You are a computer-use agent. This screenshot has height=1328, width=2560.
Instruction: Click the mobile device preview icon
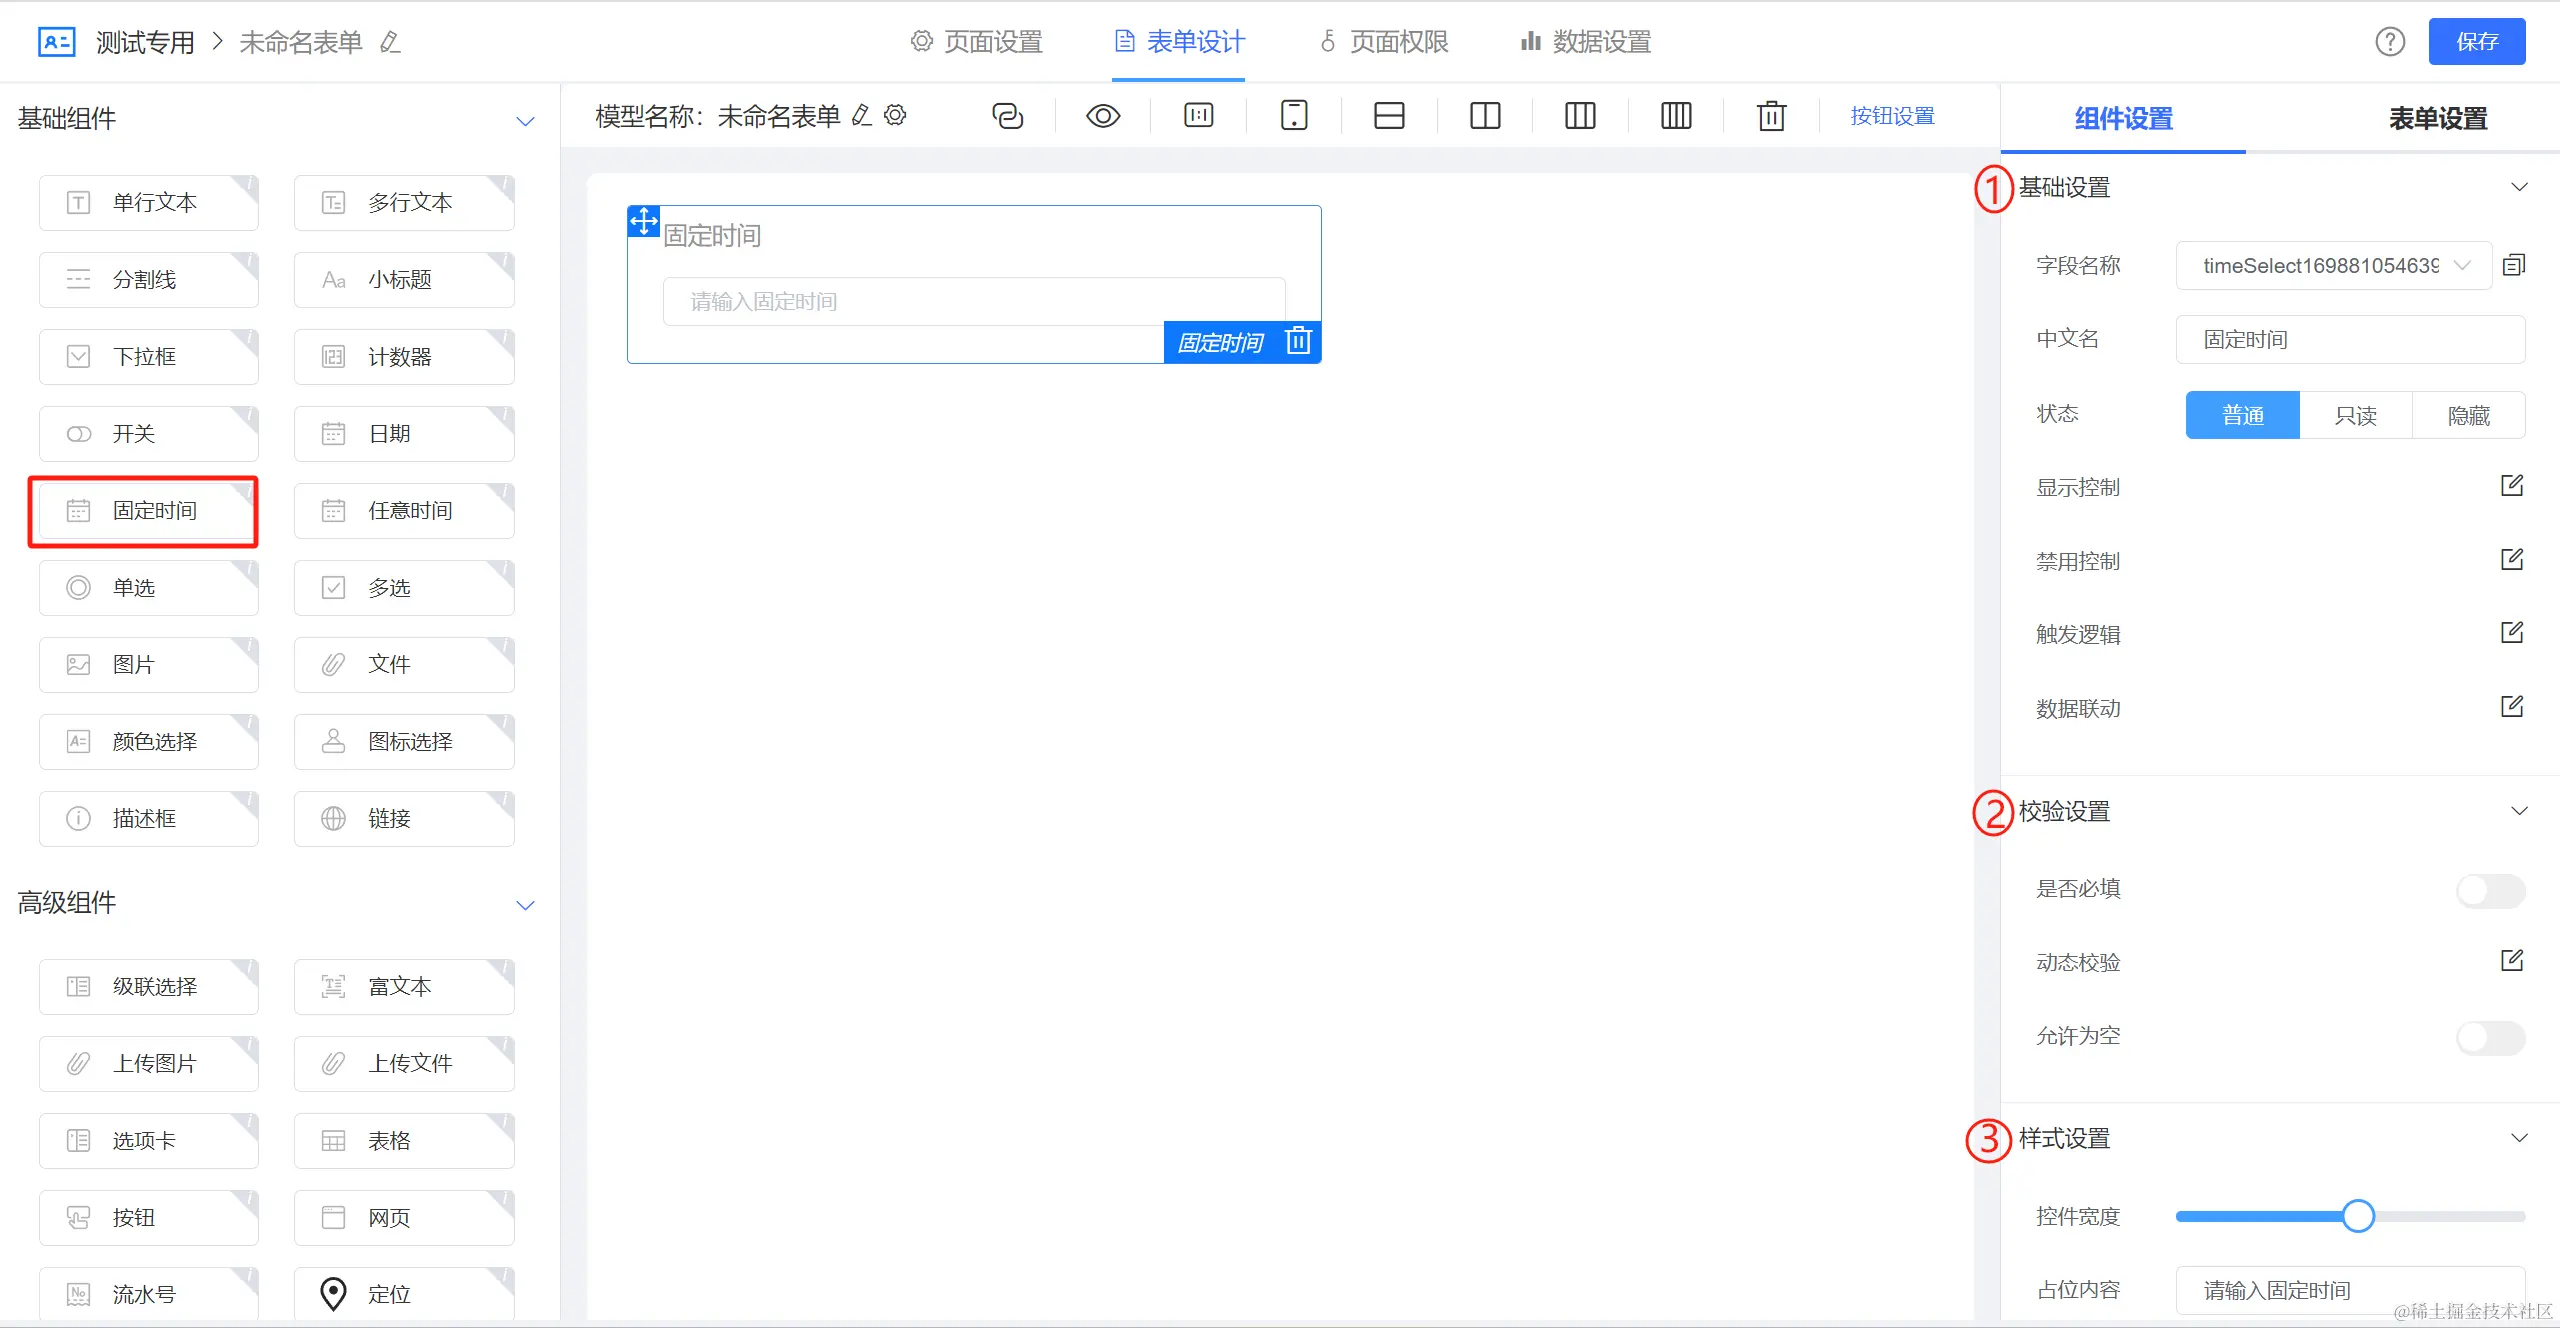1294,116
